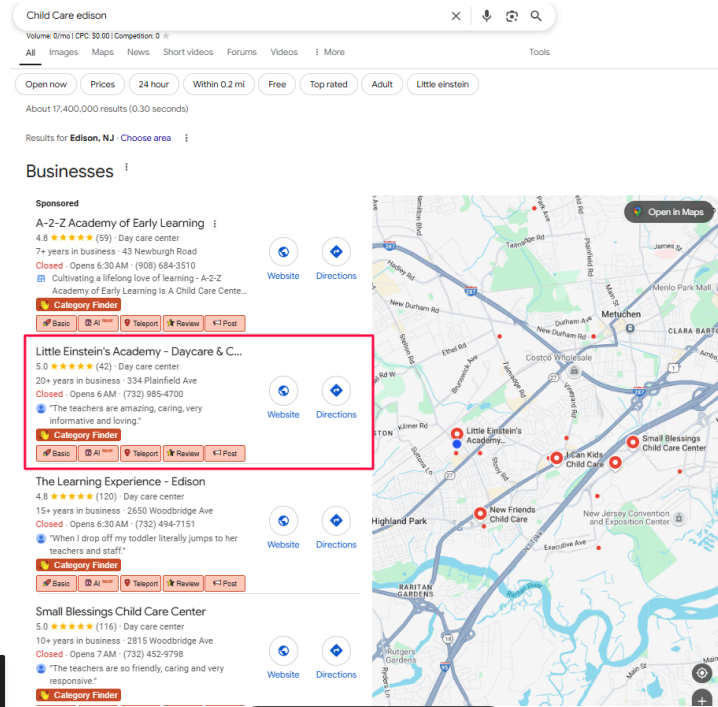Select the Forums tab

pyautogui.click(x=242, y=52)
